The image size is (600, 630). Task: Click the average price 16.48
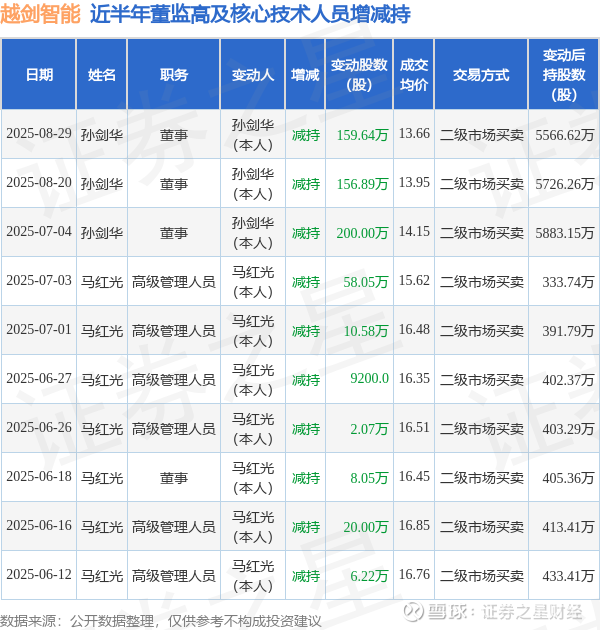[414, 329]
